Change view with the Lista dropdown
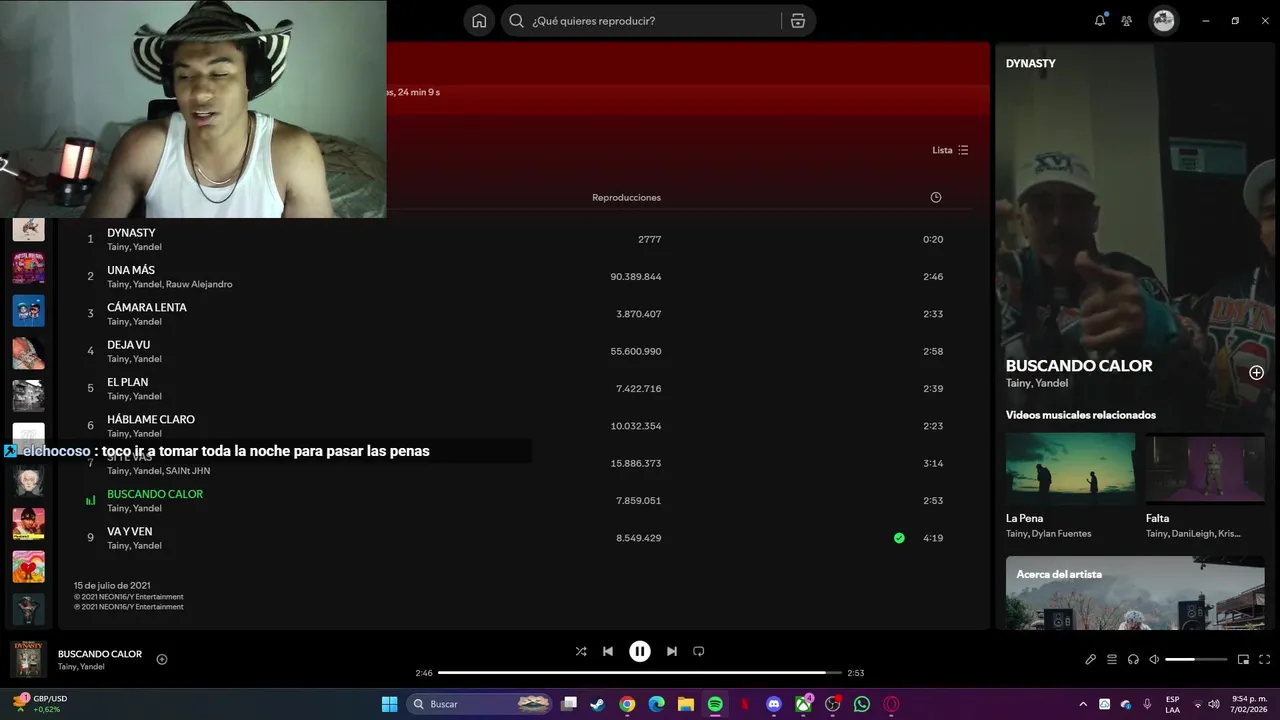This screenshot has height=720, width=1280. 950,150
